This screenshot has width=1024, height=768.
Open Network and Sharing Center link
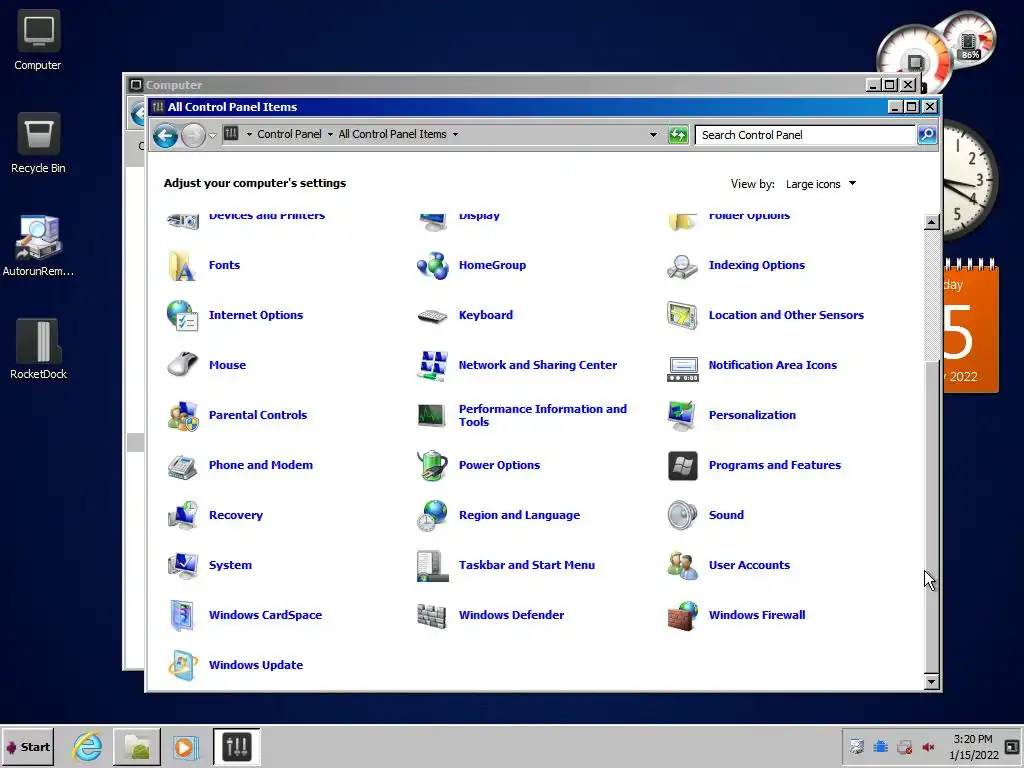(537, 365)
